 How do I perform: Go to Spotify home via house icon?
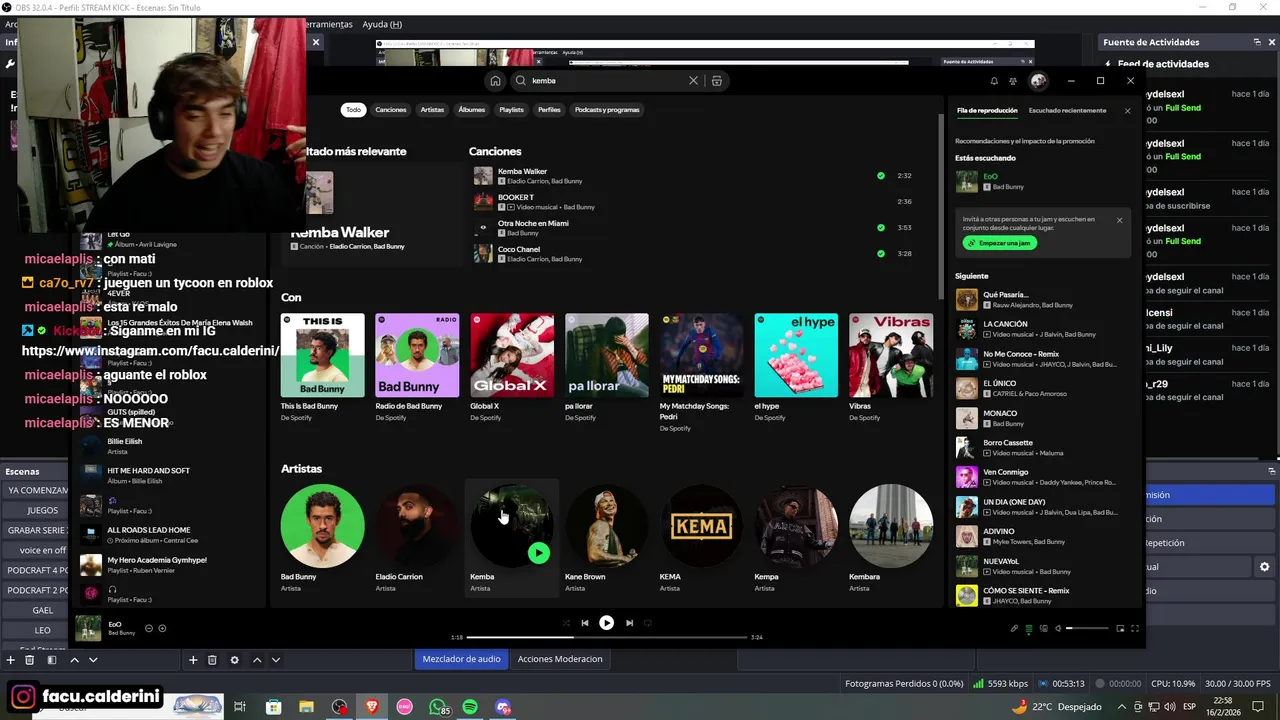tap(495, 81)
